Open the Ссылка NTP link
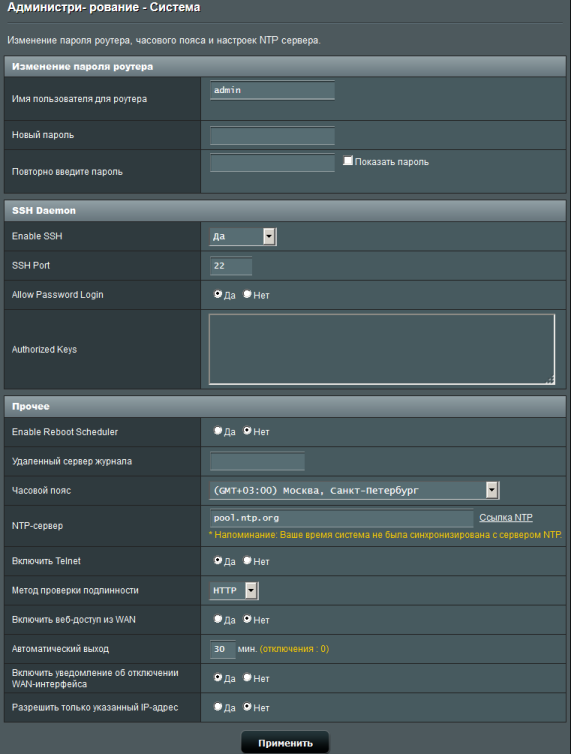This screenshot has height=754, width=571. [x=506, y=518]
